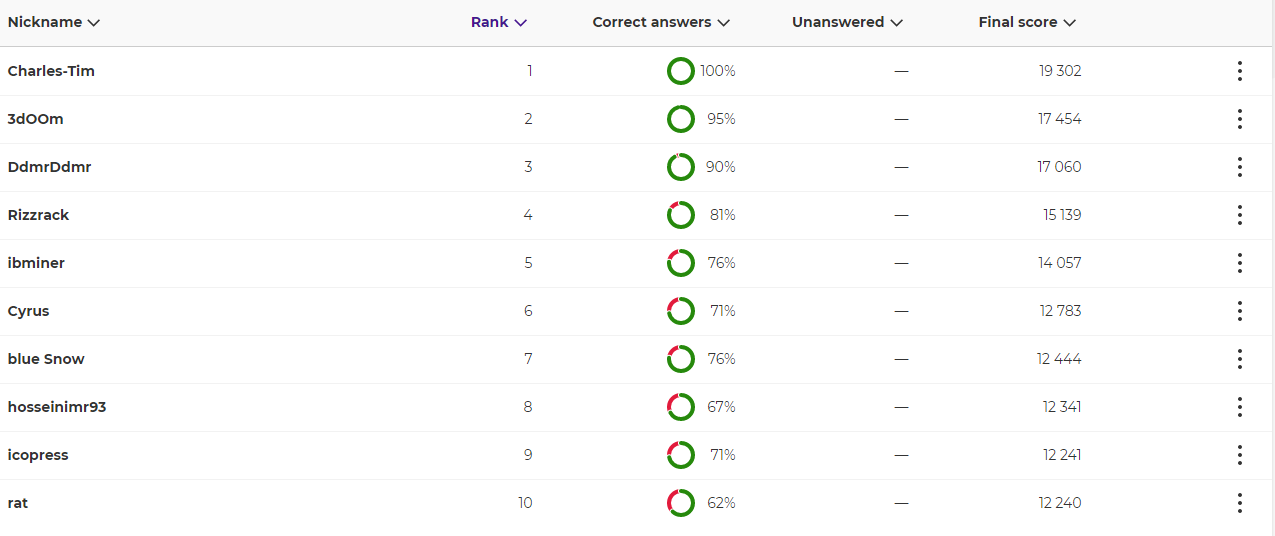The height and width of the screenshot is (536, 1275).
Task: Click the three-dot menu for icopress
Action: tap(1239, 455)
